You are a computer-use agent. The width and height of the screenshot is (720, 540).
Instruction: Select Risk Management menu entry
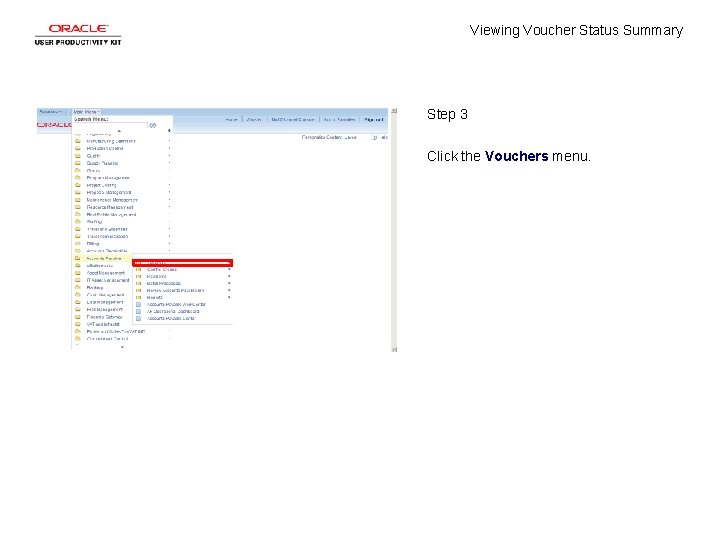pos(105,309)
